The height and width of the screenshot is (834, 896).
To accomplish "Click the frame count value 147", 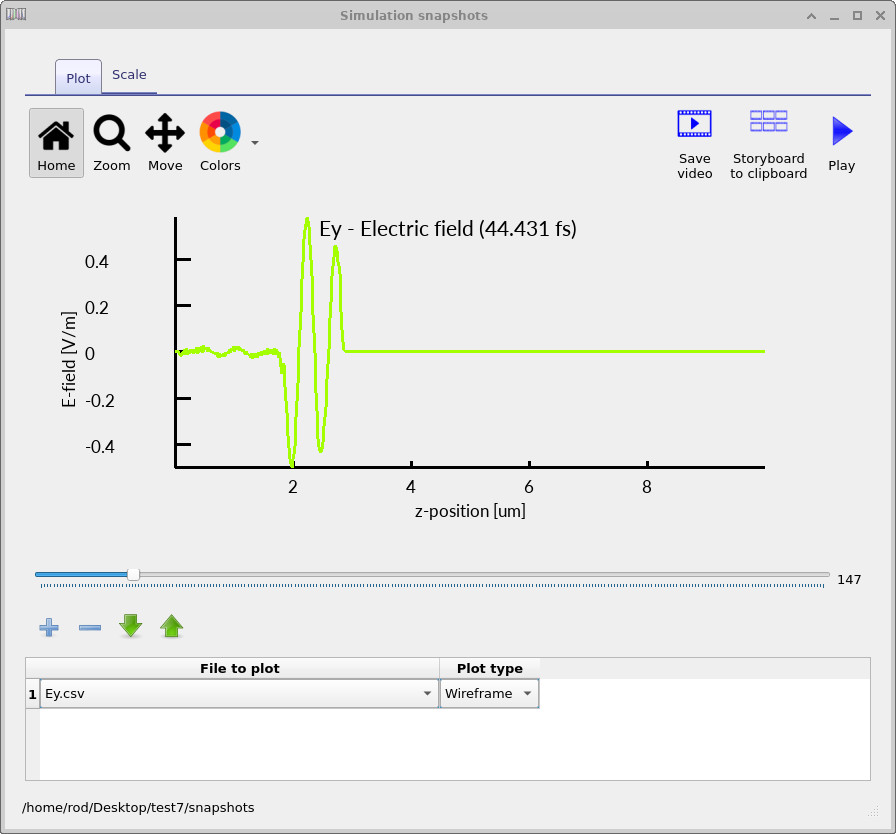I will [x=849, y=580].
